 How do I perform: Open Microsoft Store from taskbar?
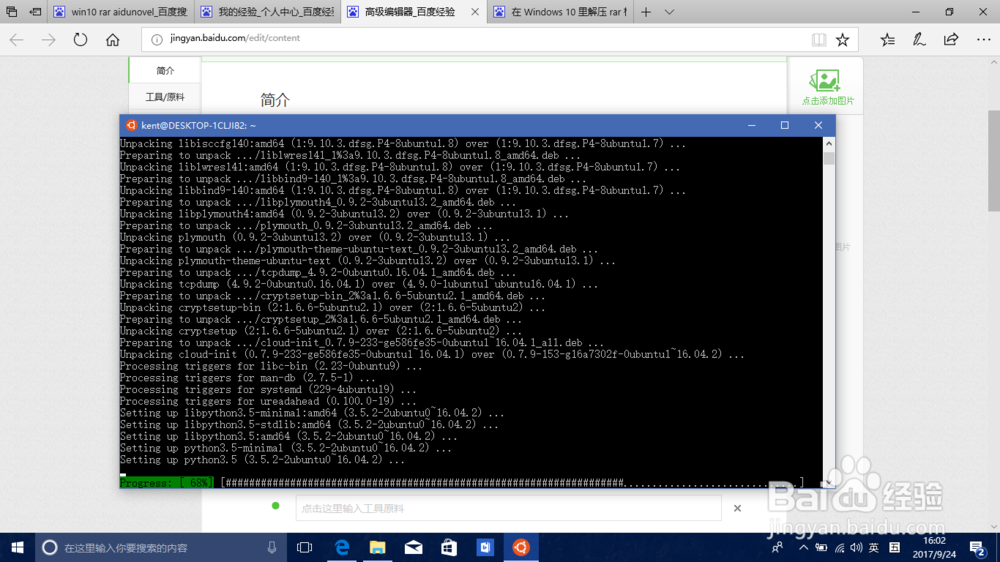(449, 547)
